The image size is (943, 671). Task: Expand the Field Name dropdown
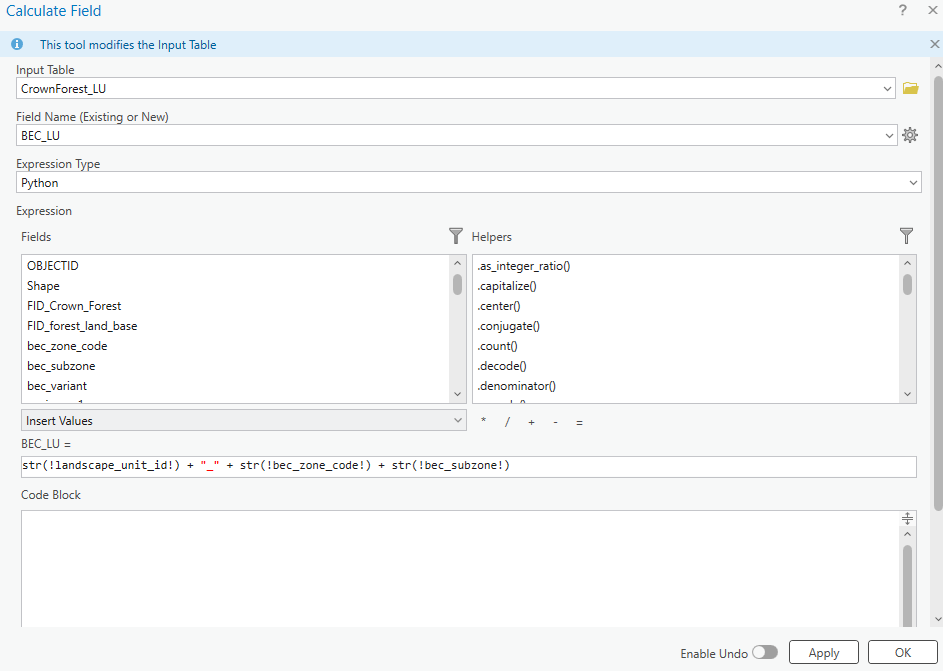(890, 135)
